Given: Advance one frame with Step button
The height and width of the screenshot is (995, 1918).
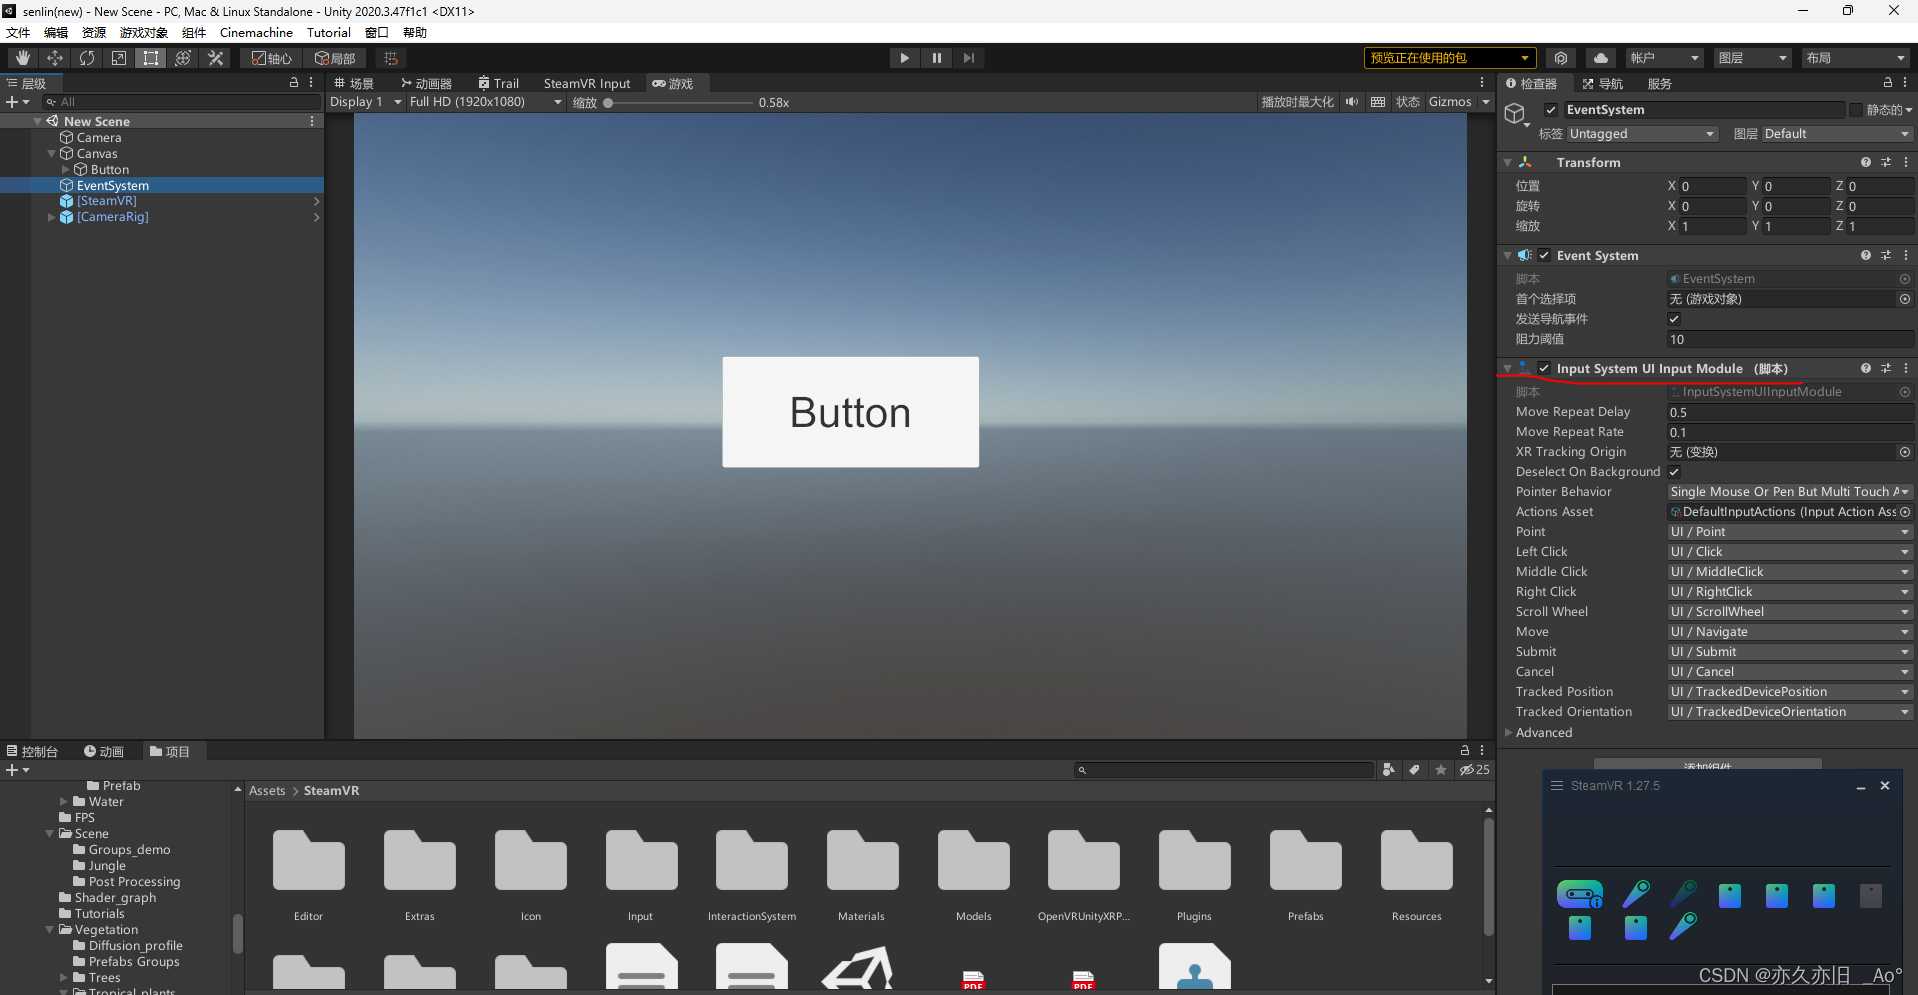Looking at the screenshot, I should click(968, 58).
